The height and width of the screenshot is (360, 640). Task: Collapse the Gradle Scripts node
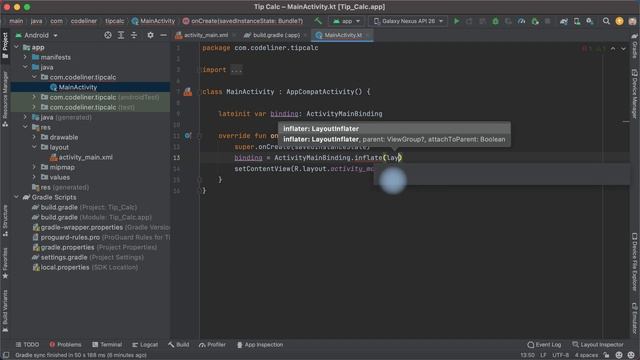17,197
